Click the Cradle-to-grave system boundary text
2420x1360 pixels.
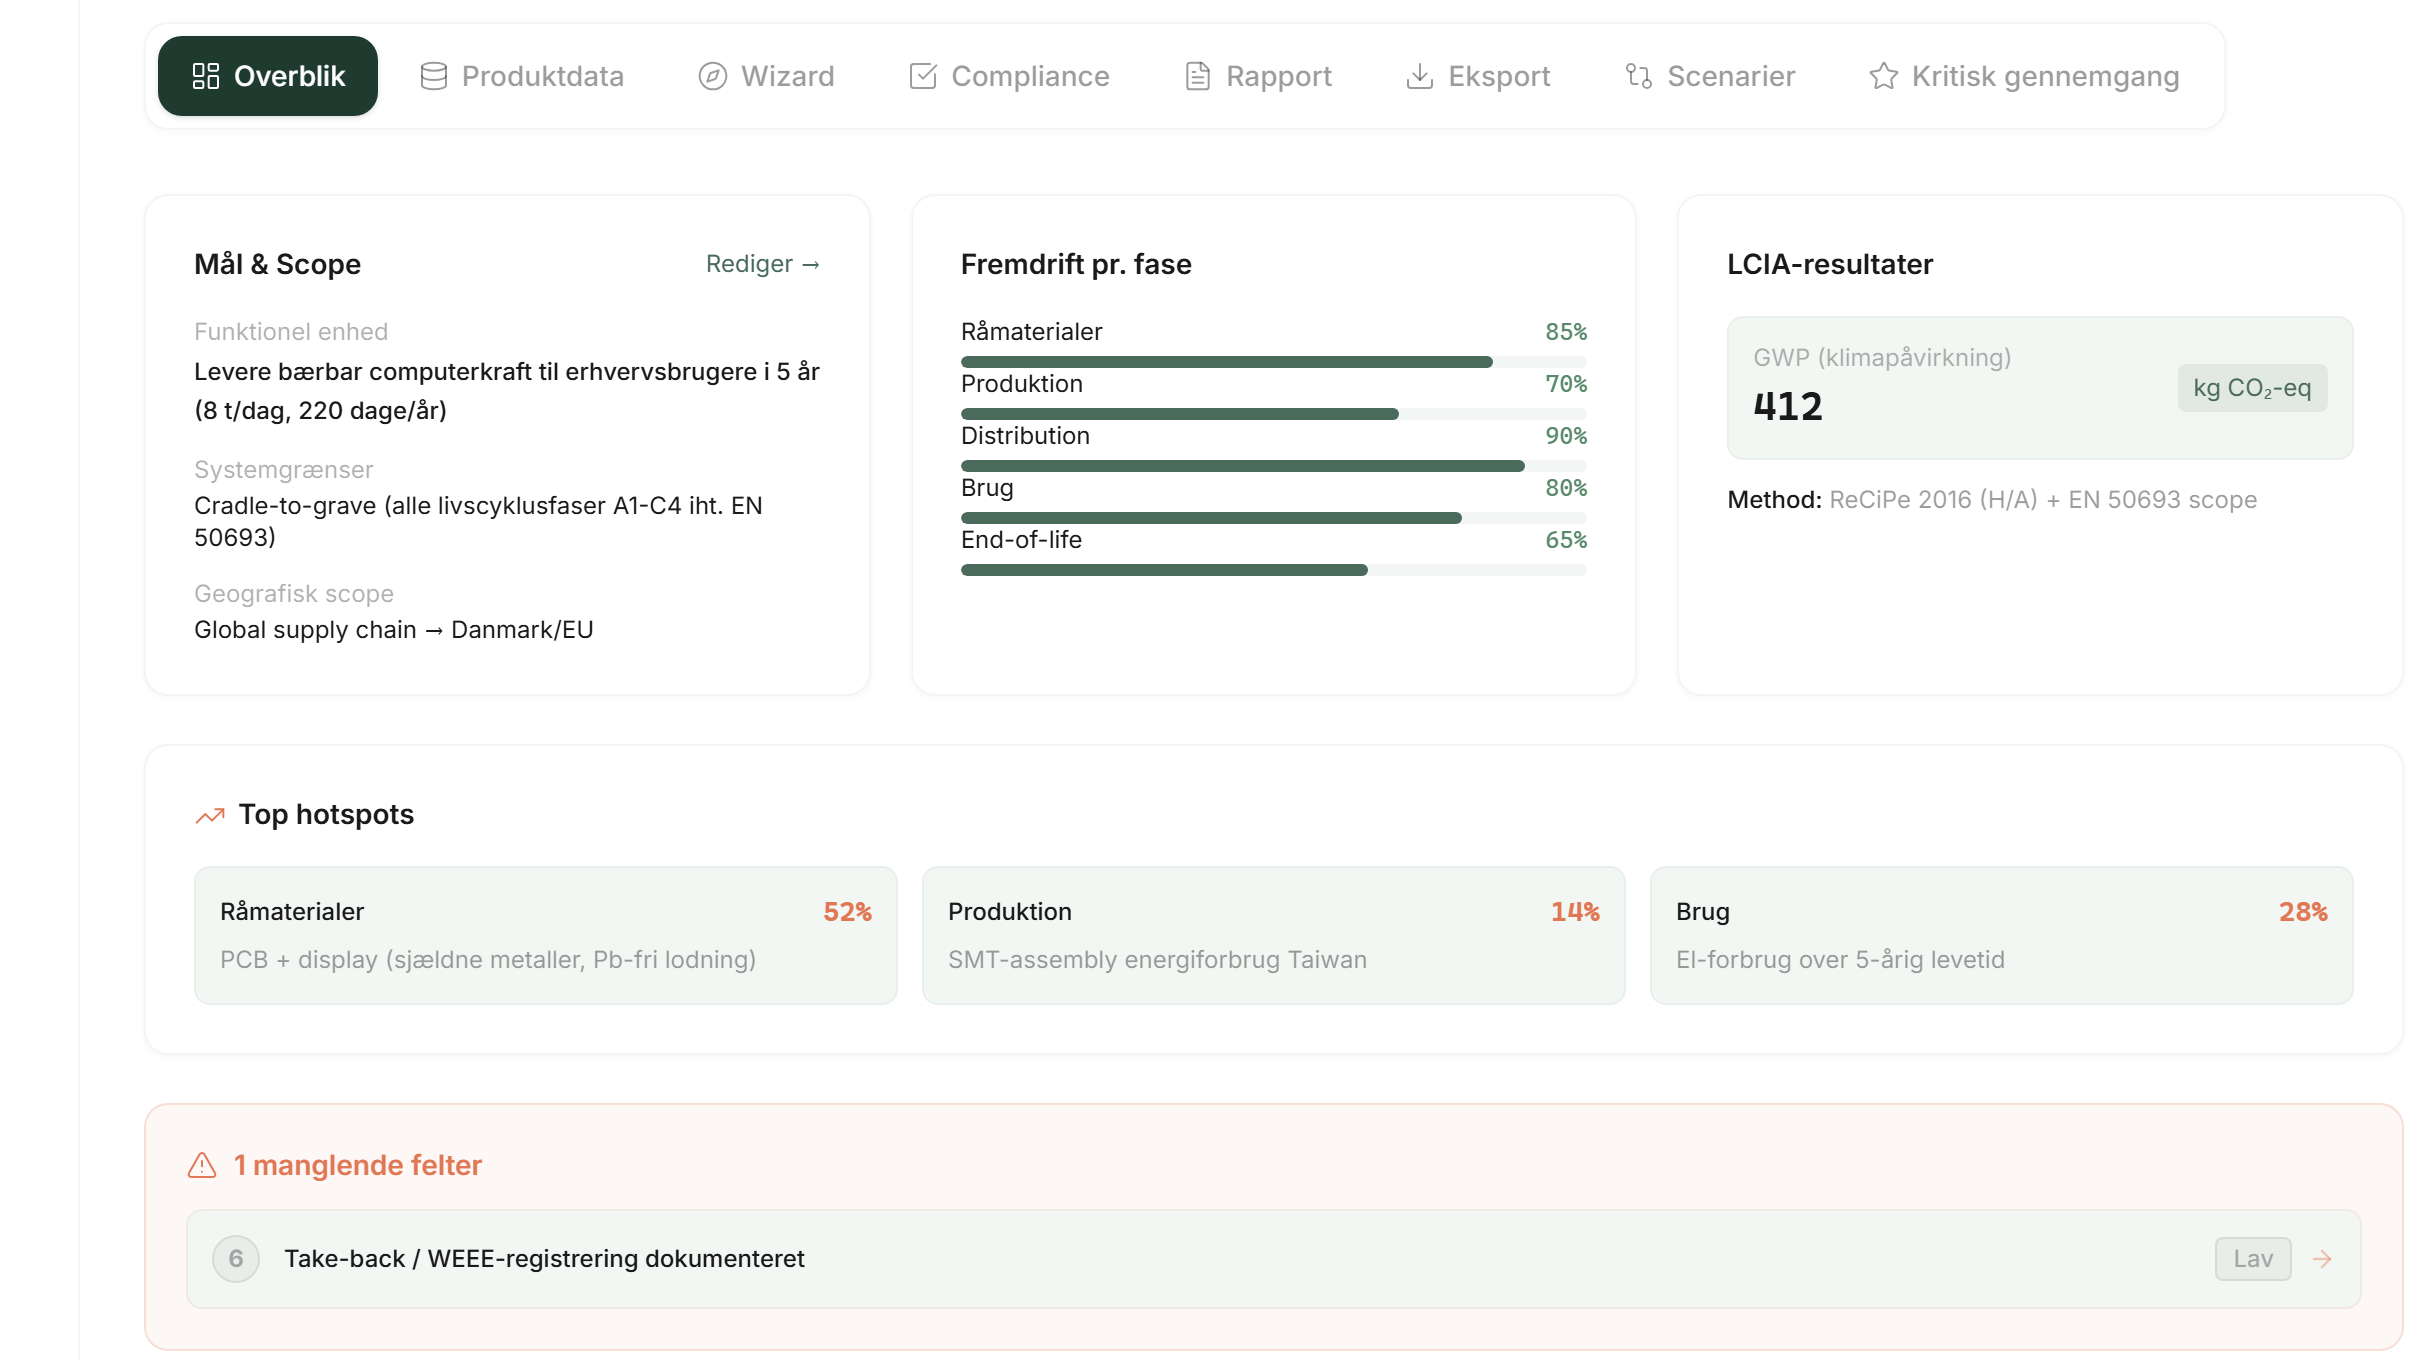[478, 521]
